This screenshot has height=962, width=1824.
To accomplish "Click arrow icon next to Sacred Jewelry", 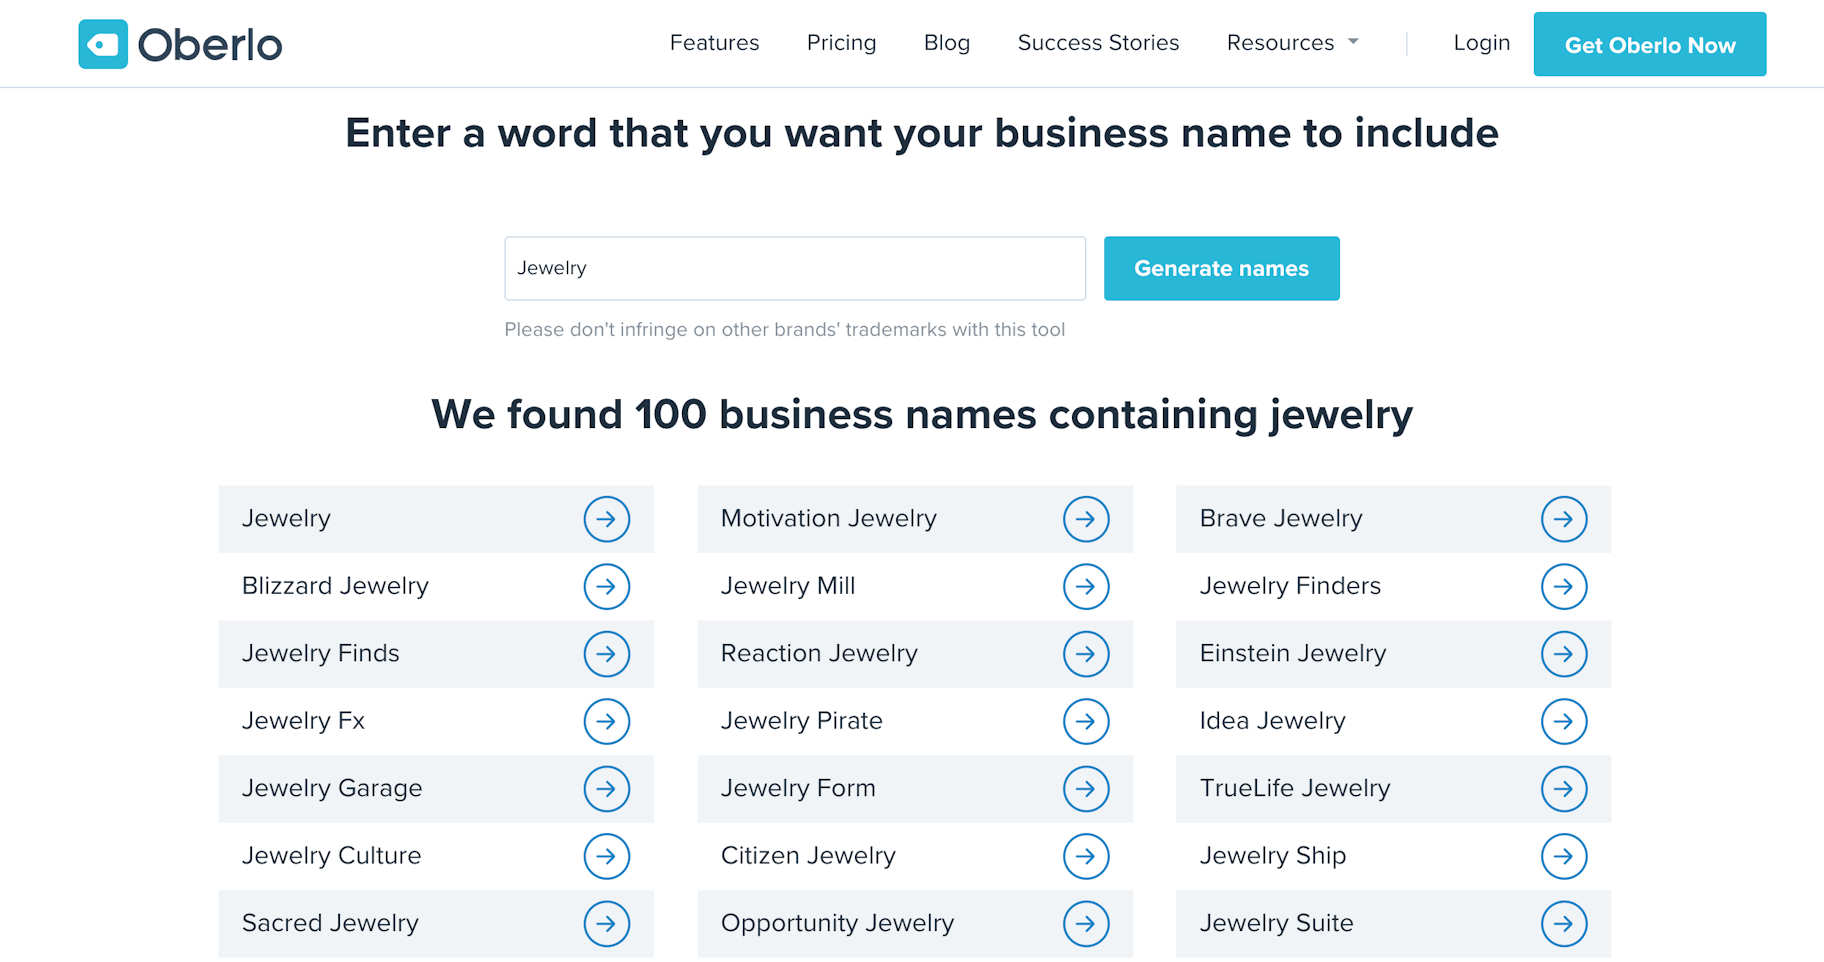I will coord(606,924).
